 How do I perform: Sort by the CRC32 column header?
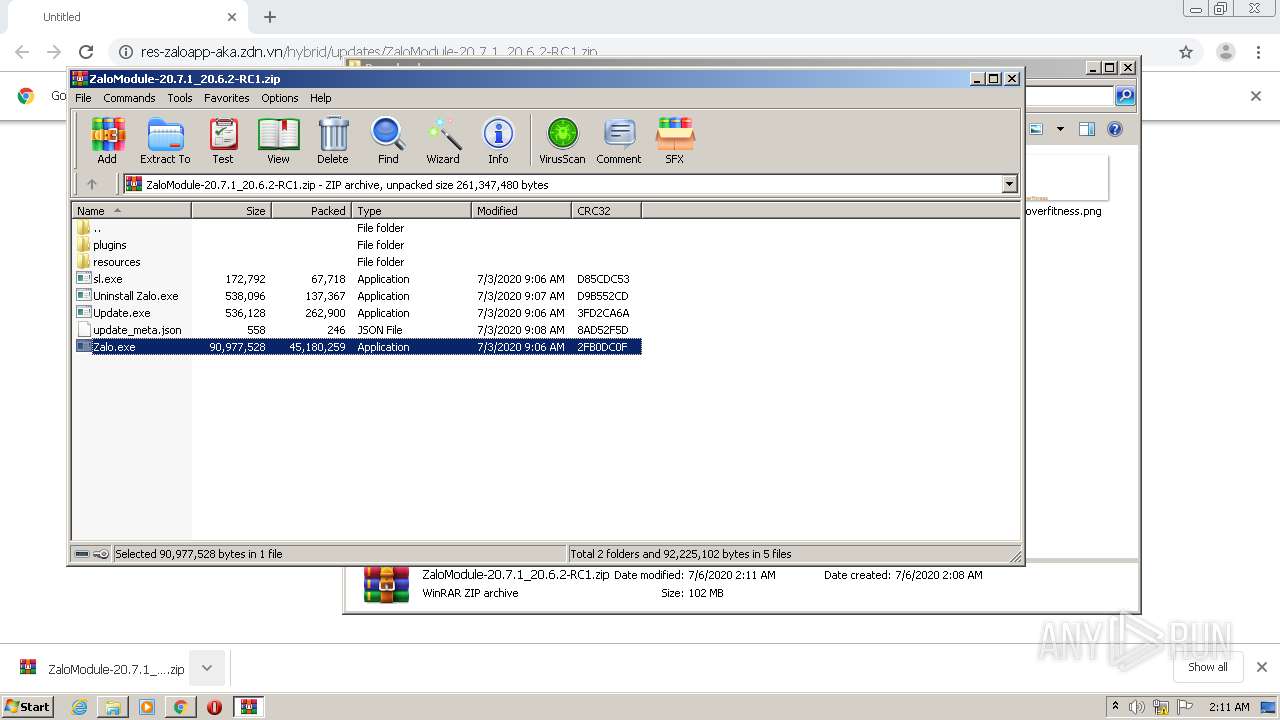pos(607,211)
